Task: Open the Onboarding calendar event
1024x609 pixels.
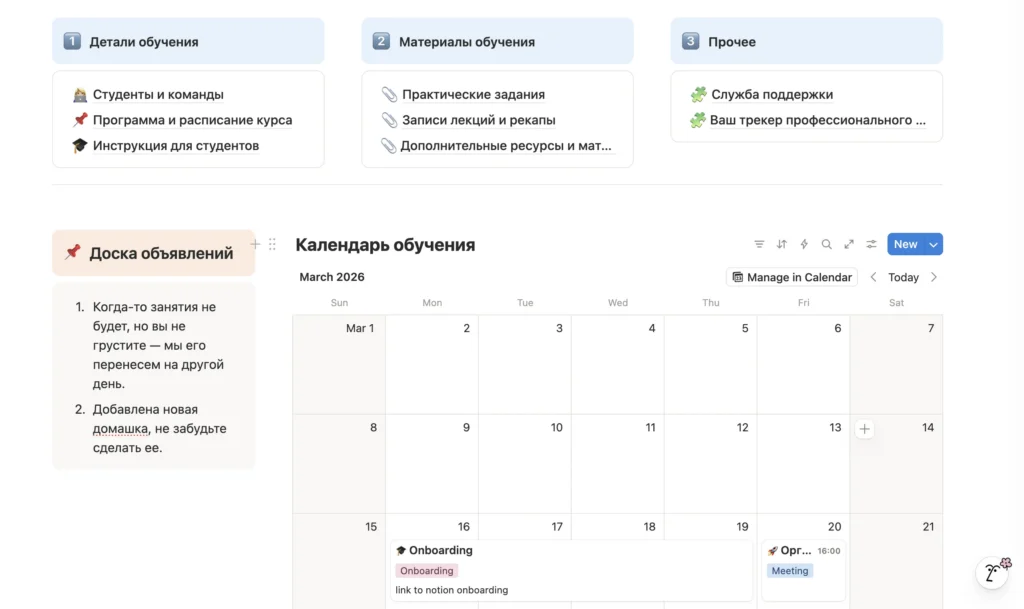Action: coord(441,550)
